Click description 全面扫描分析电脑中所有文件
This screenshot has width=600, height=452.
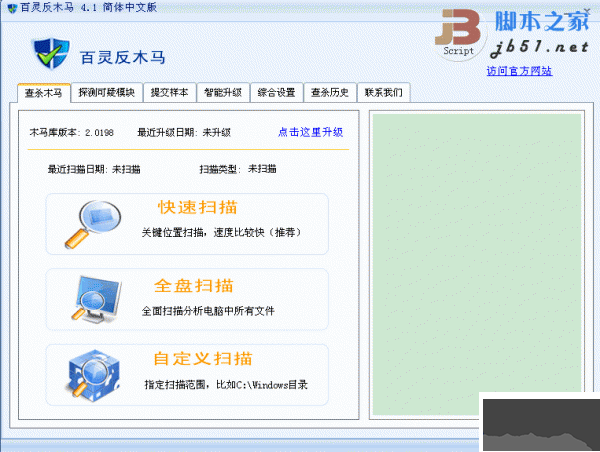[x=208, y=311]
